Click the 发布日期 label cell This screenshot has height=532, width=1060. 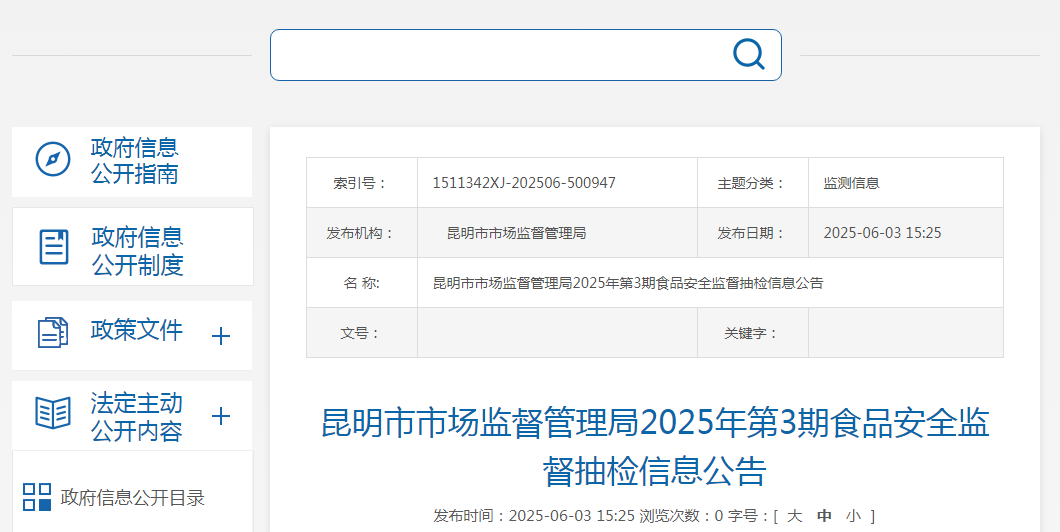tap(753, 233)
